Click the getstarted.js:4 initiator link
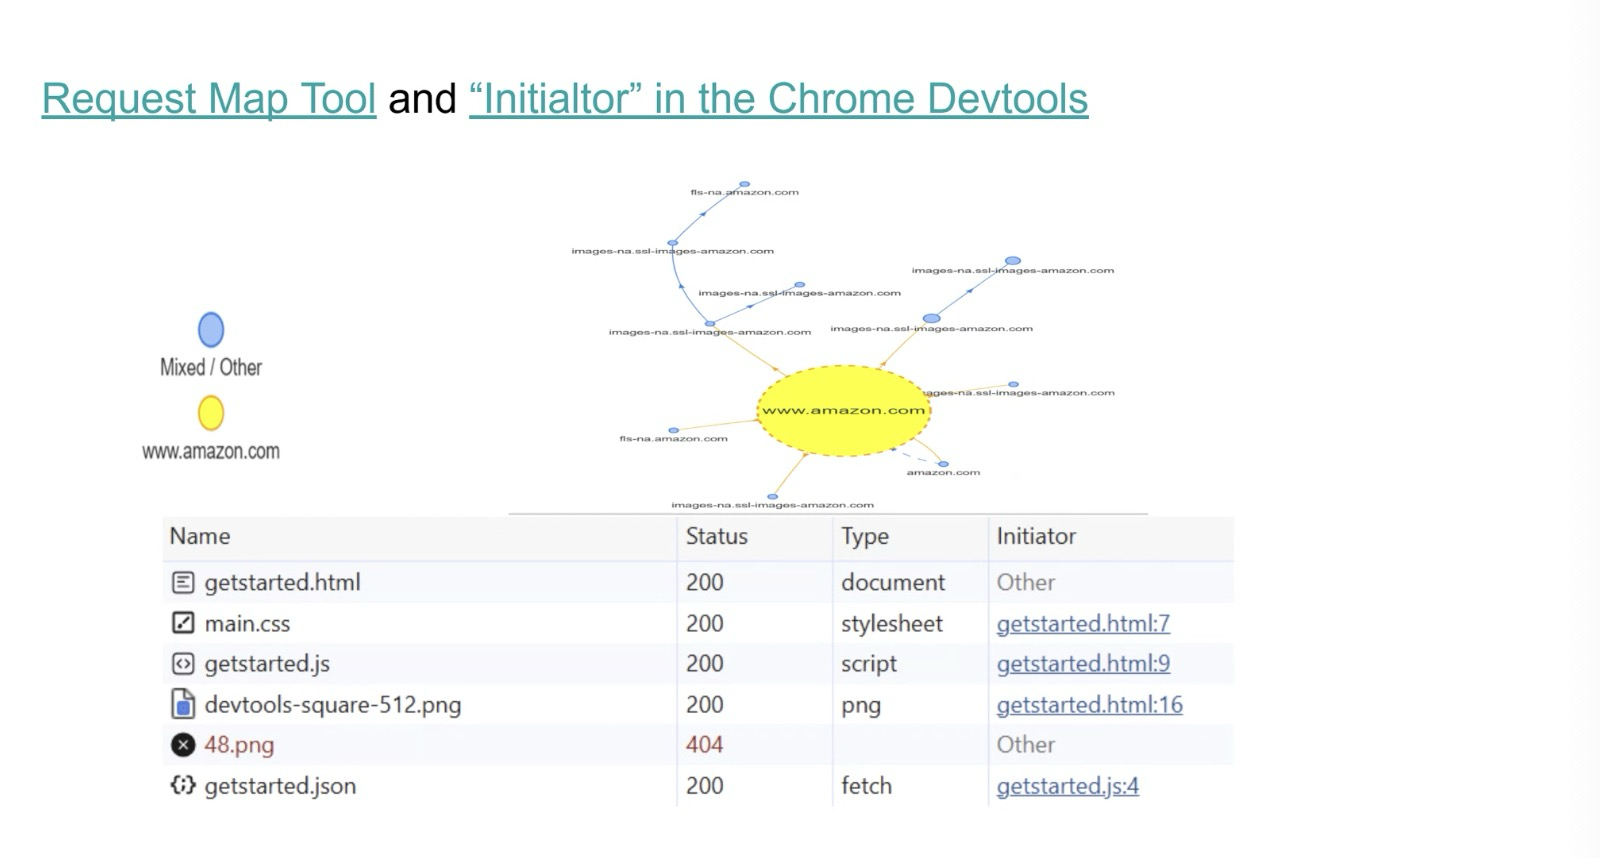Screen dimensions: 1600x858 [1067, 786]
